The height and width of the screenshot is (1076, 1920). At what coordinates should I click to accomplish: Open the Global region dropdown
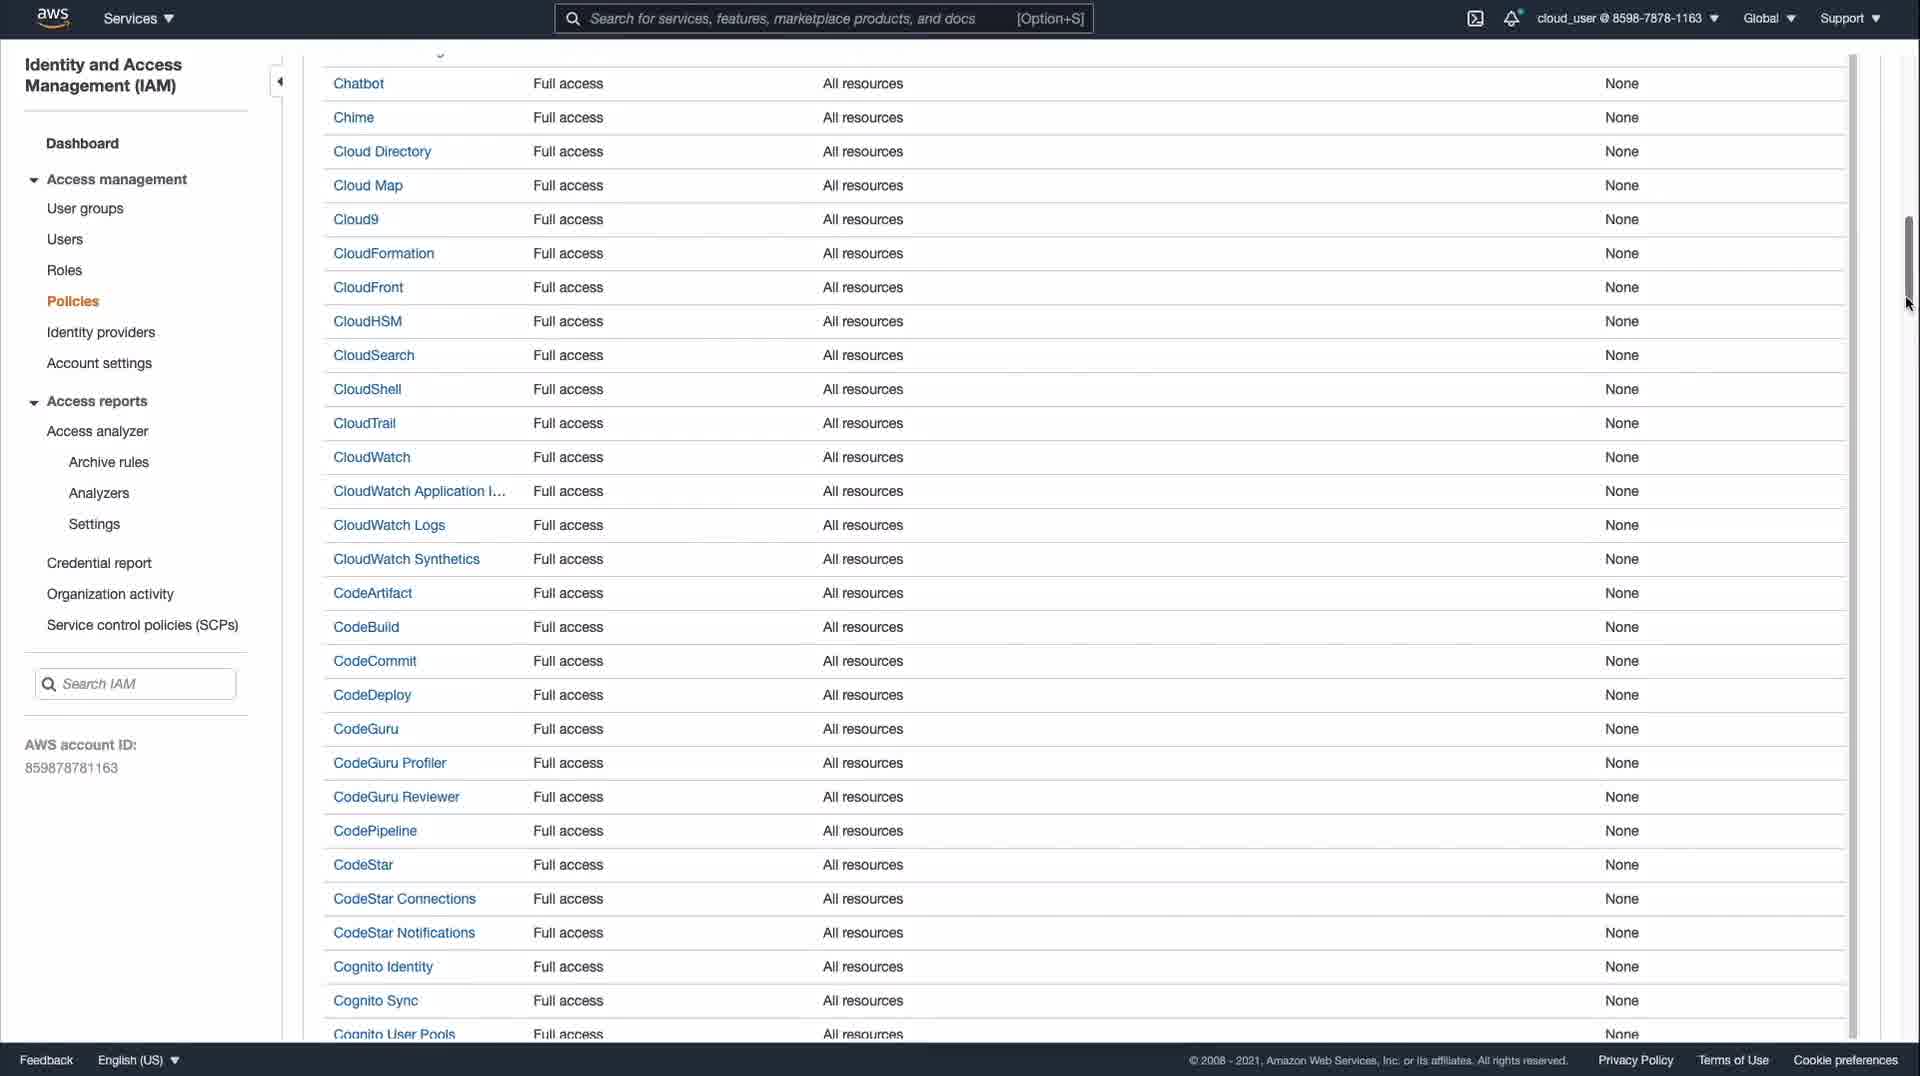(1769, 18)
